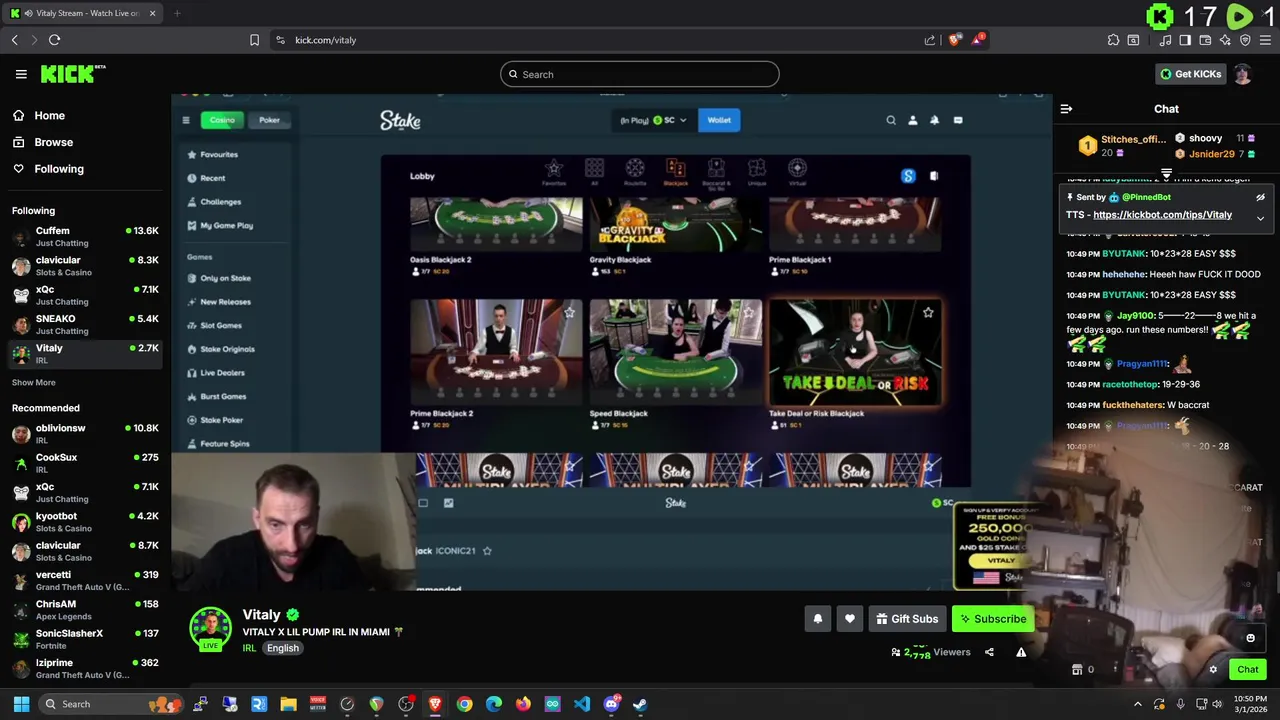Click the English language tag
Viewport: 1280px width, 720px height.
point(283,648)
